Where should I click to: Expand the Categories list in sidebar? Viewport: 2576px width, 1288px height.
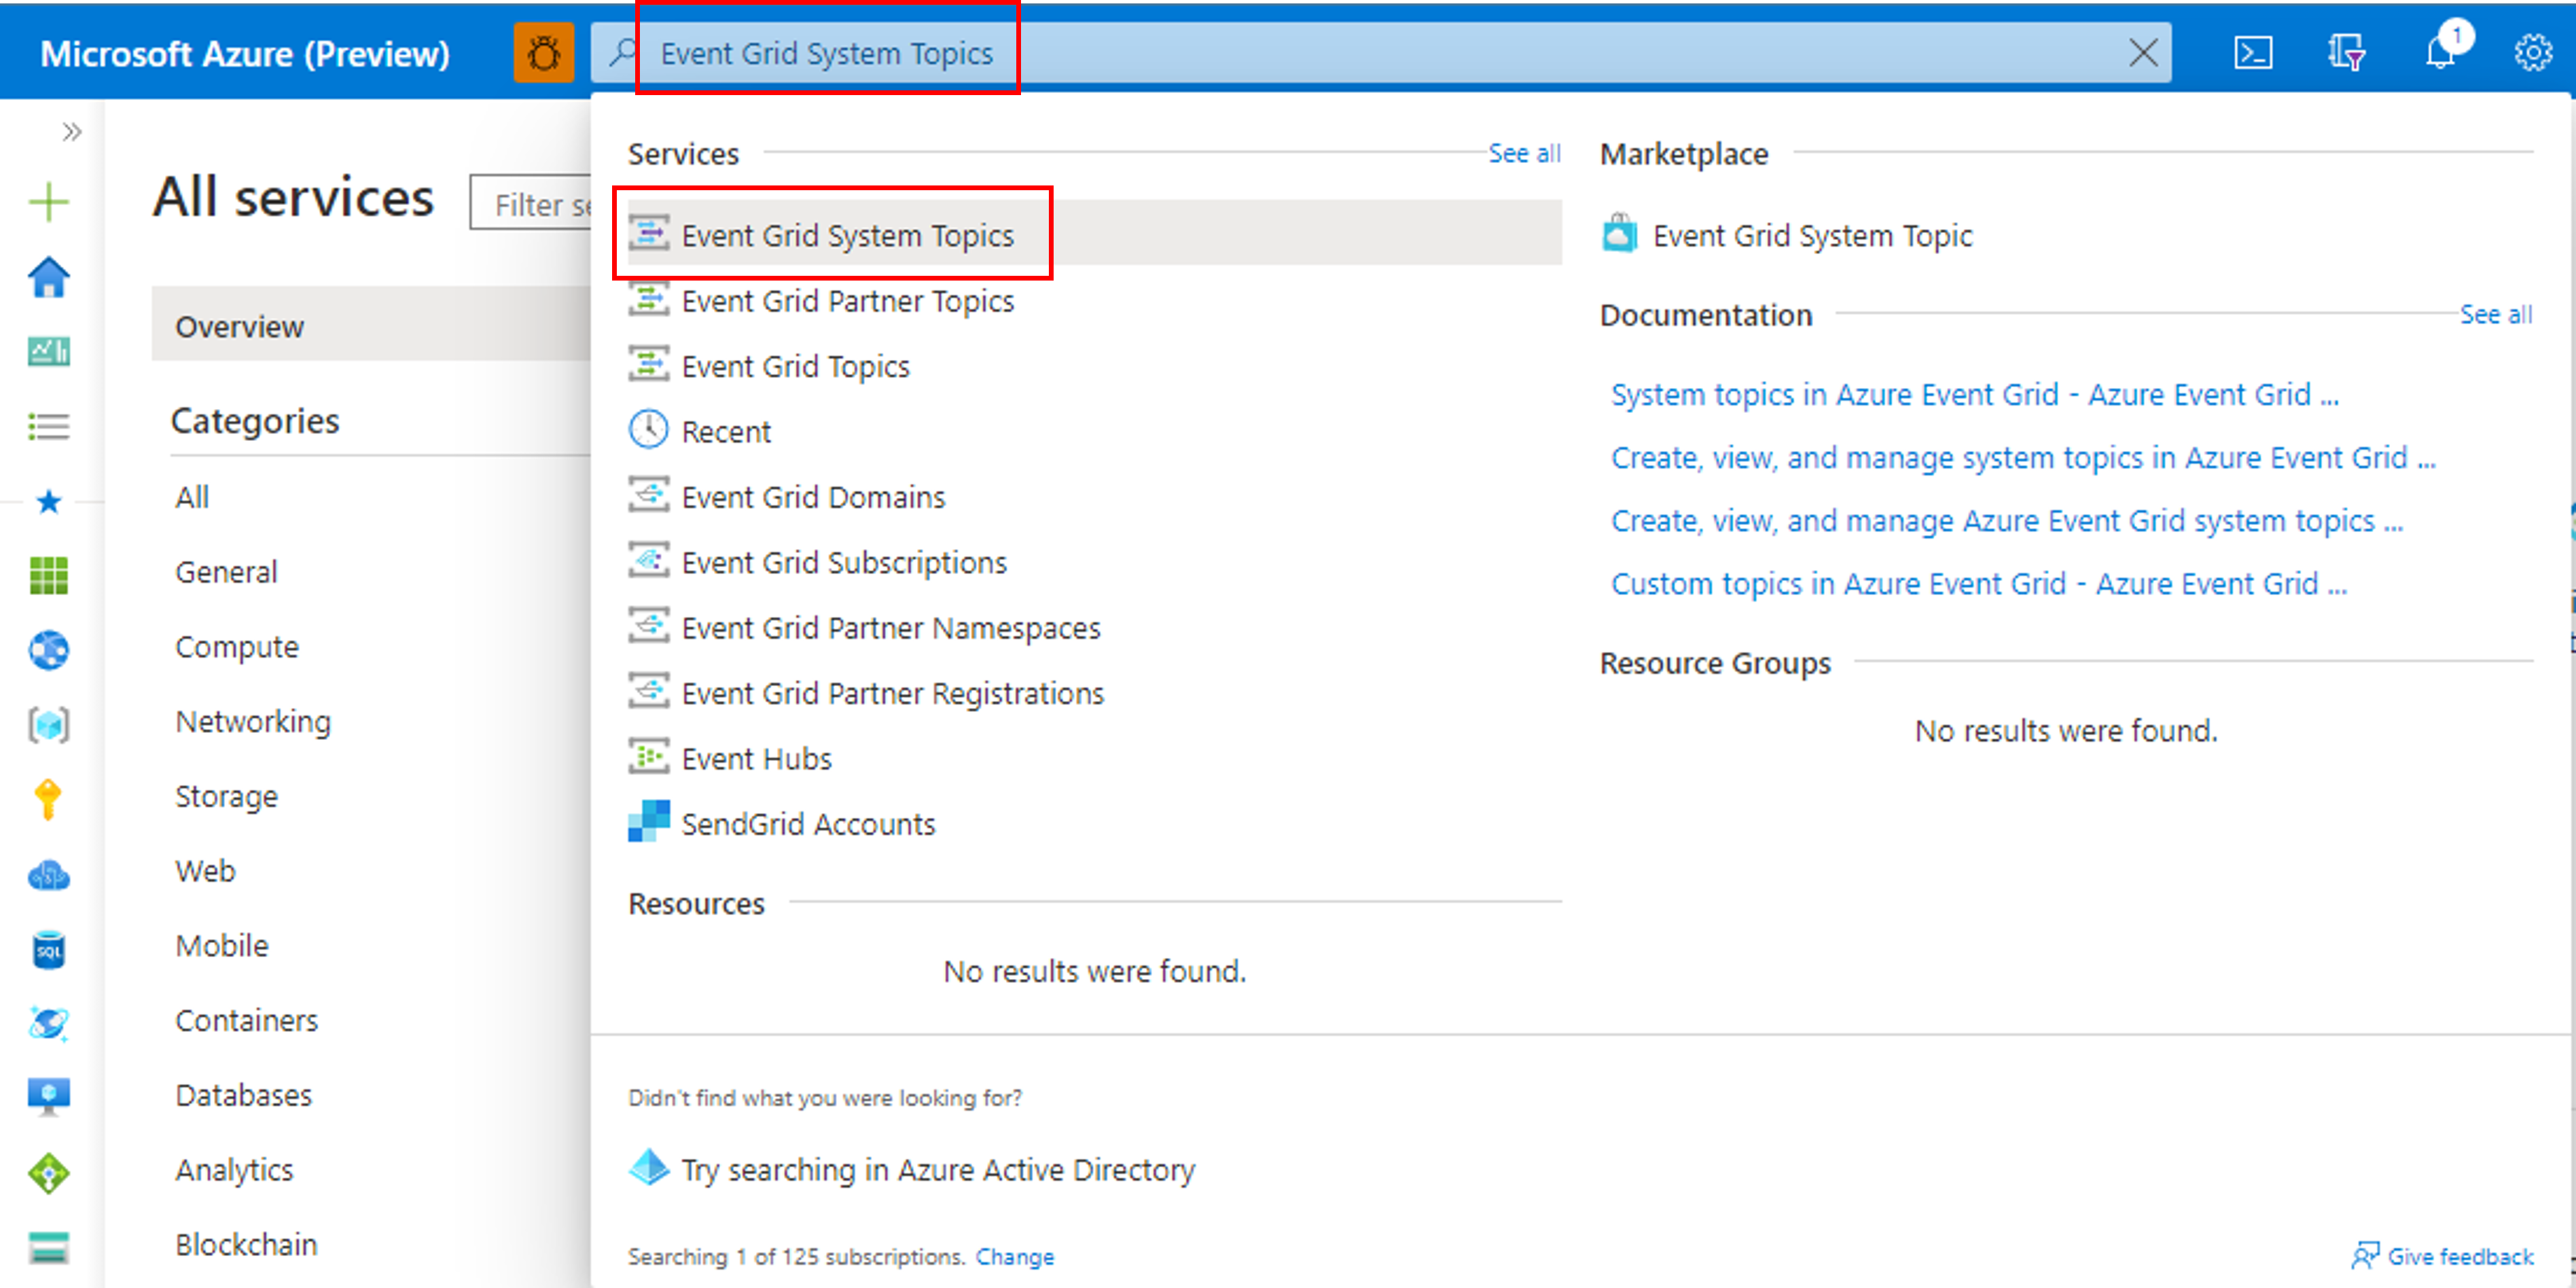click(256, 421)
